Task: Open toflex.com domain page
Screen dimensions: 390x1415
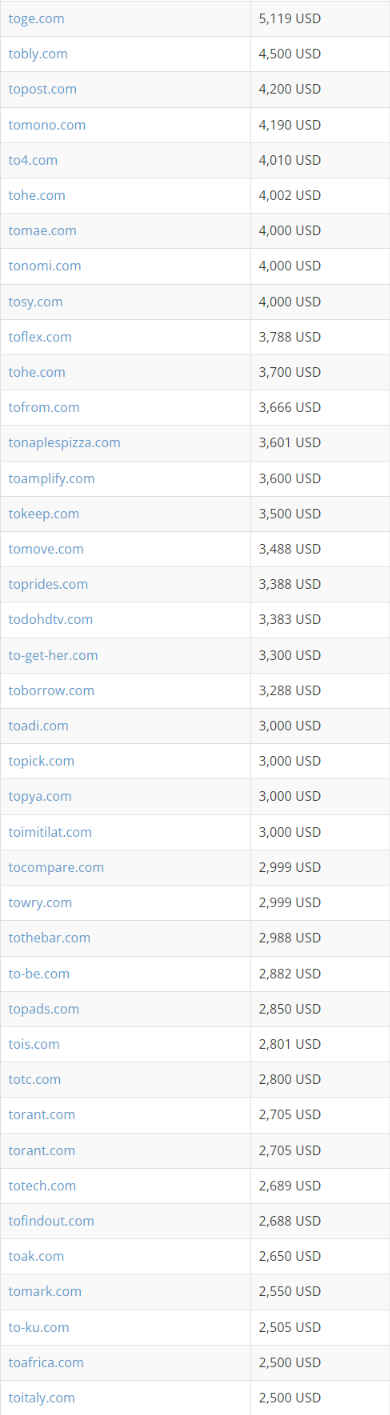Action: pyautogui.click(x=40, y=337)
